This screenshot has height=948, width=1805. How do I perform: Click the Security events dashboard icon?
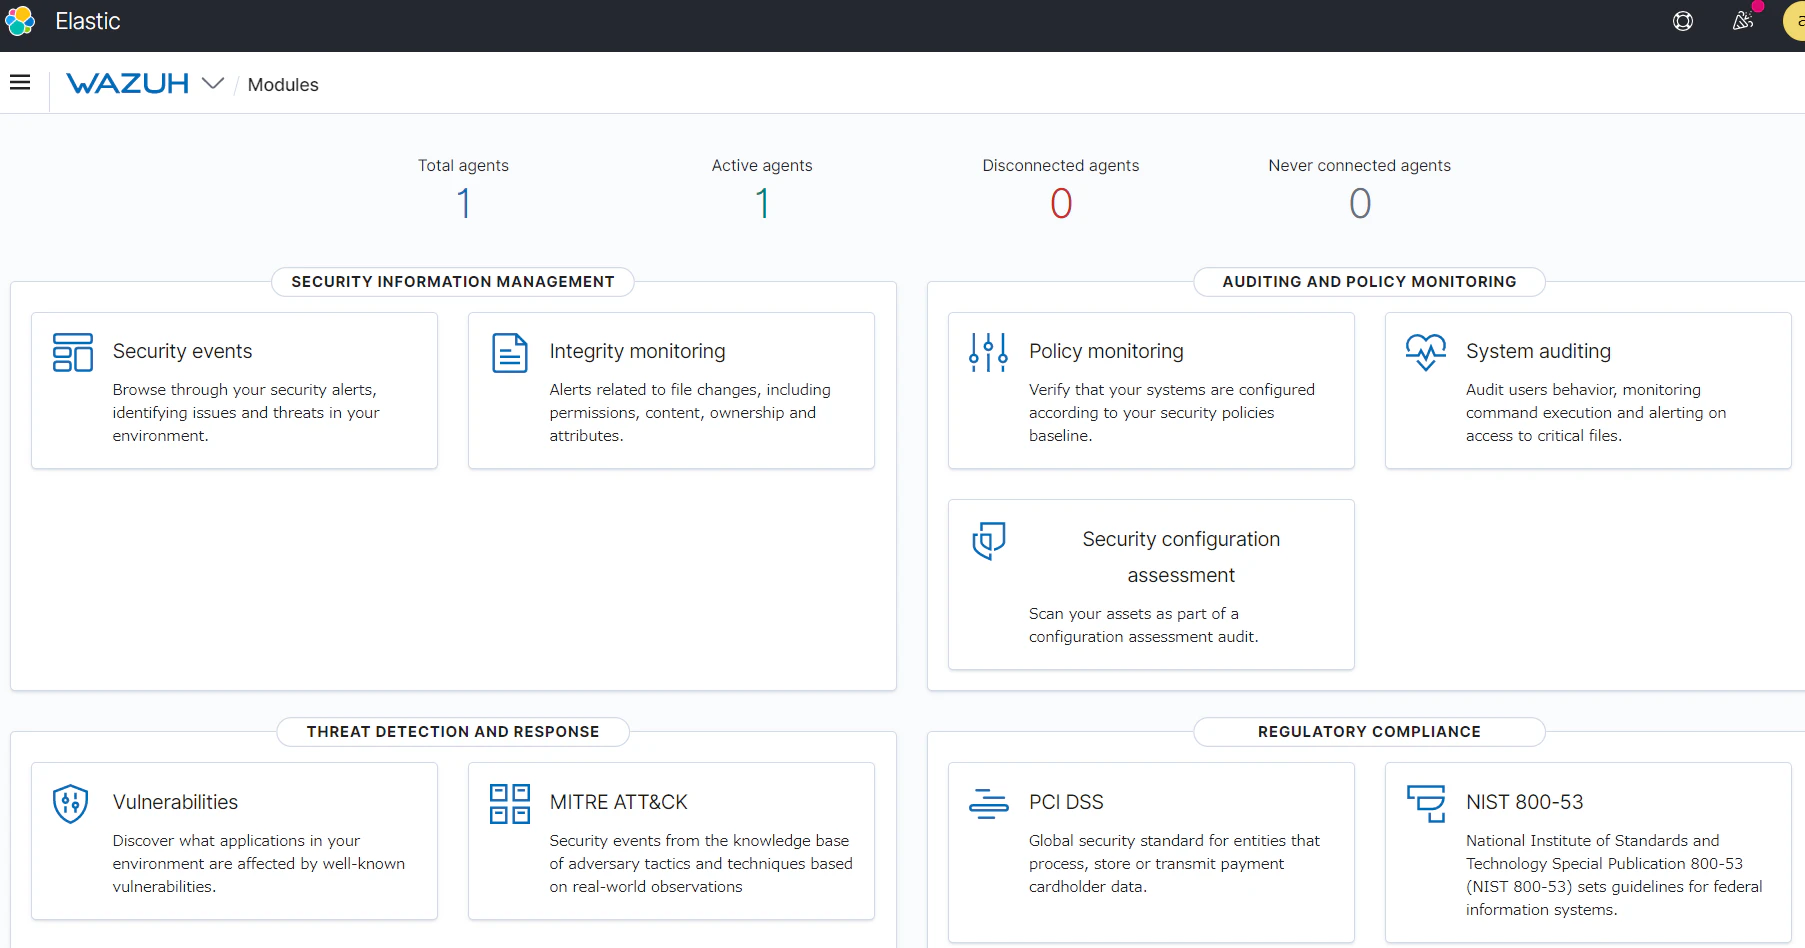pyautogui.click(x=73, y=352)
